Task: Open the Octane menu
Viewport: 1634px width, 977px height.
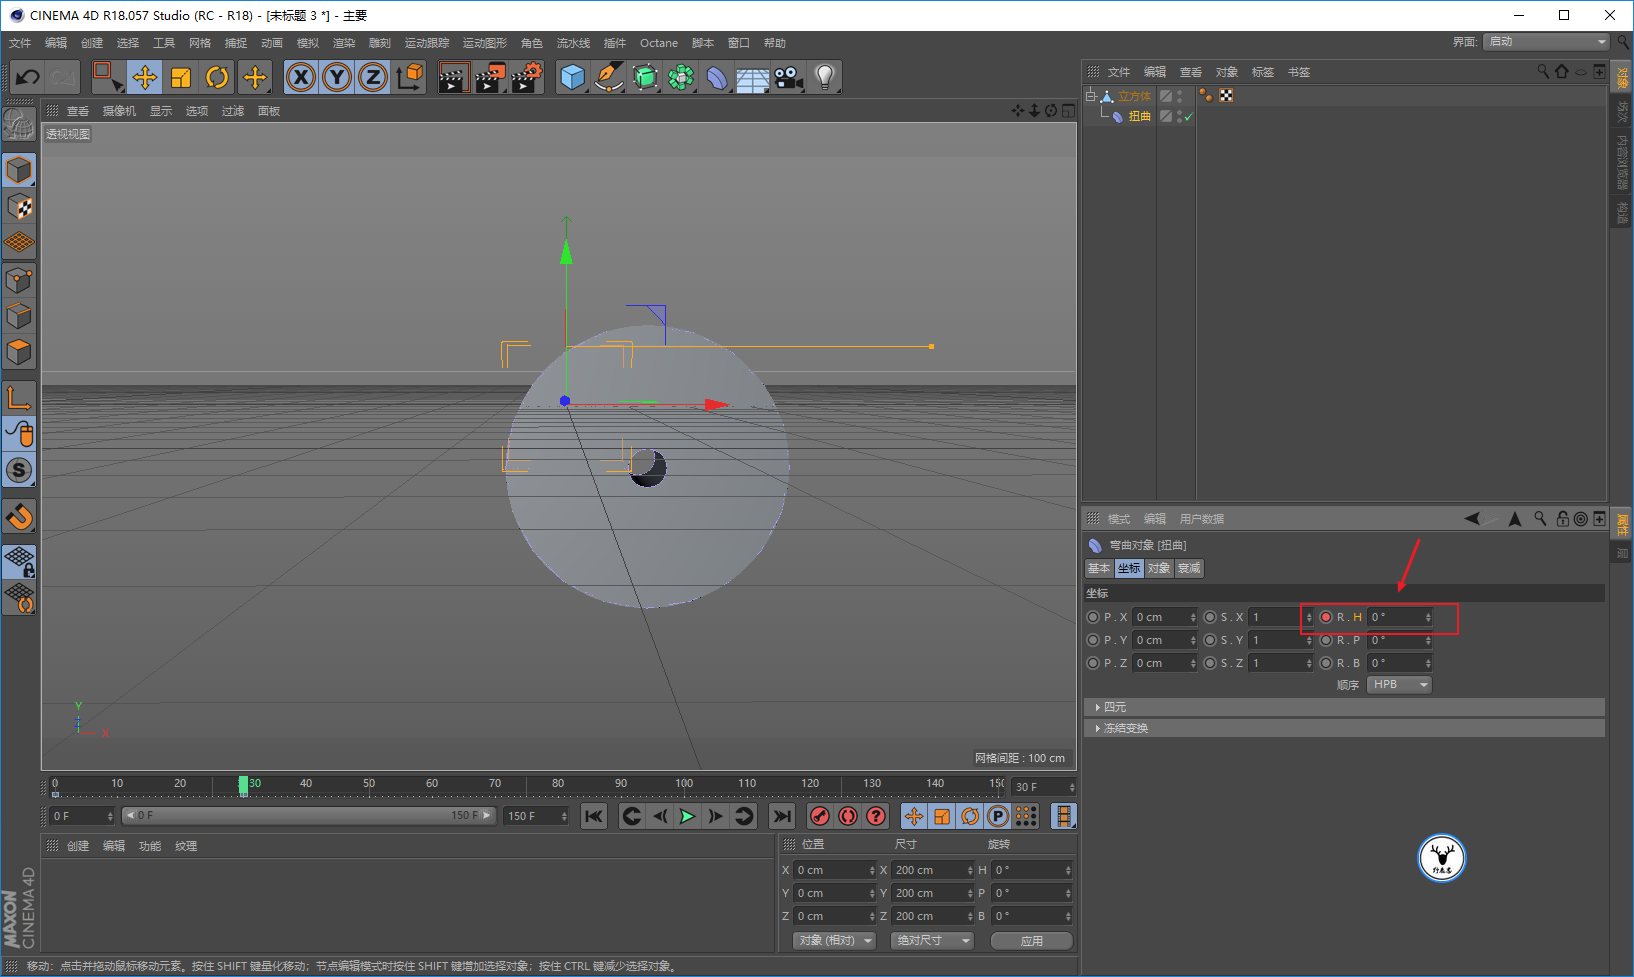Action: pos(659,43)
